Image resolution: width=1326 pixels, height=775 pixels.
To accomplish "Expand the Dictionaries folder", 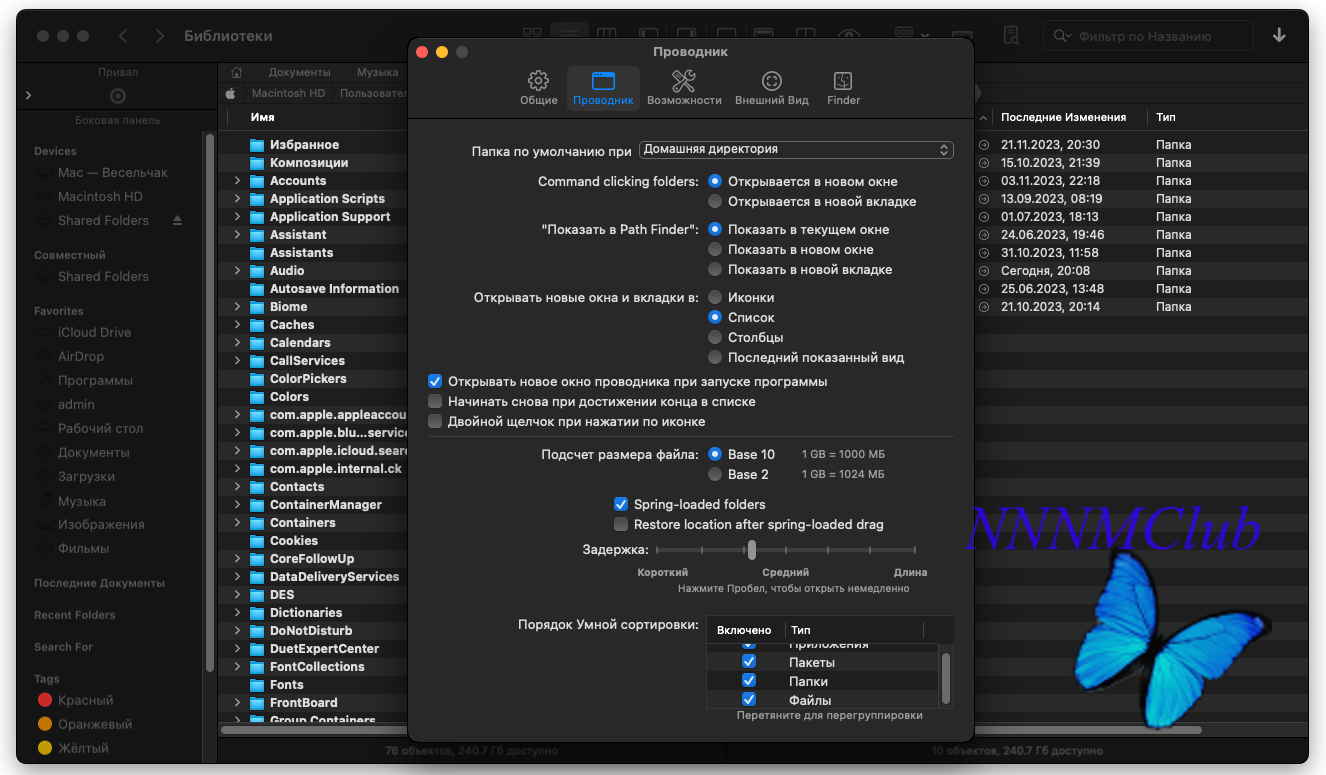I will point(237,613).
